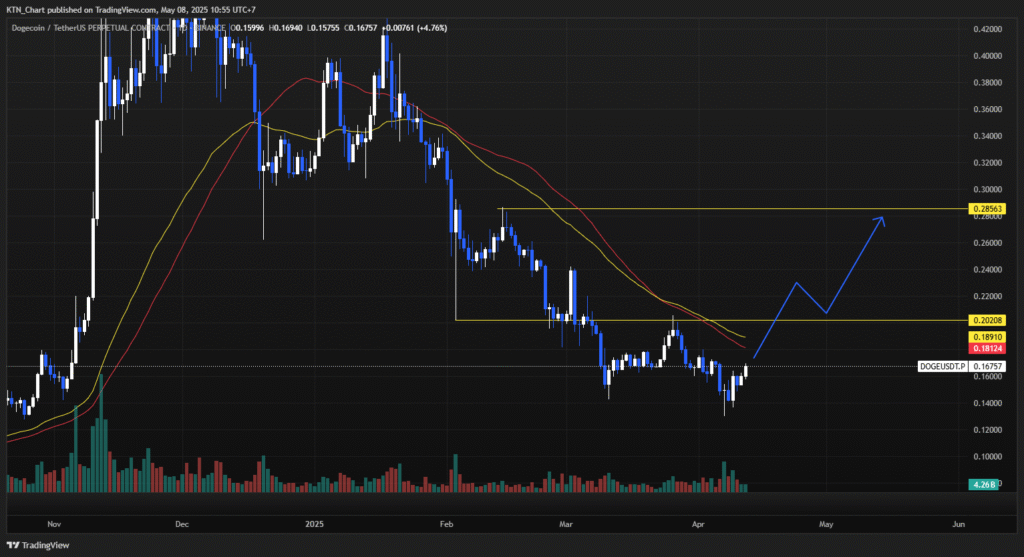The height and width of the screenshot is (557, 1024).
Task: Click the low value L0.15755 in legend
Action: (323, 28)
